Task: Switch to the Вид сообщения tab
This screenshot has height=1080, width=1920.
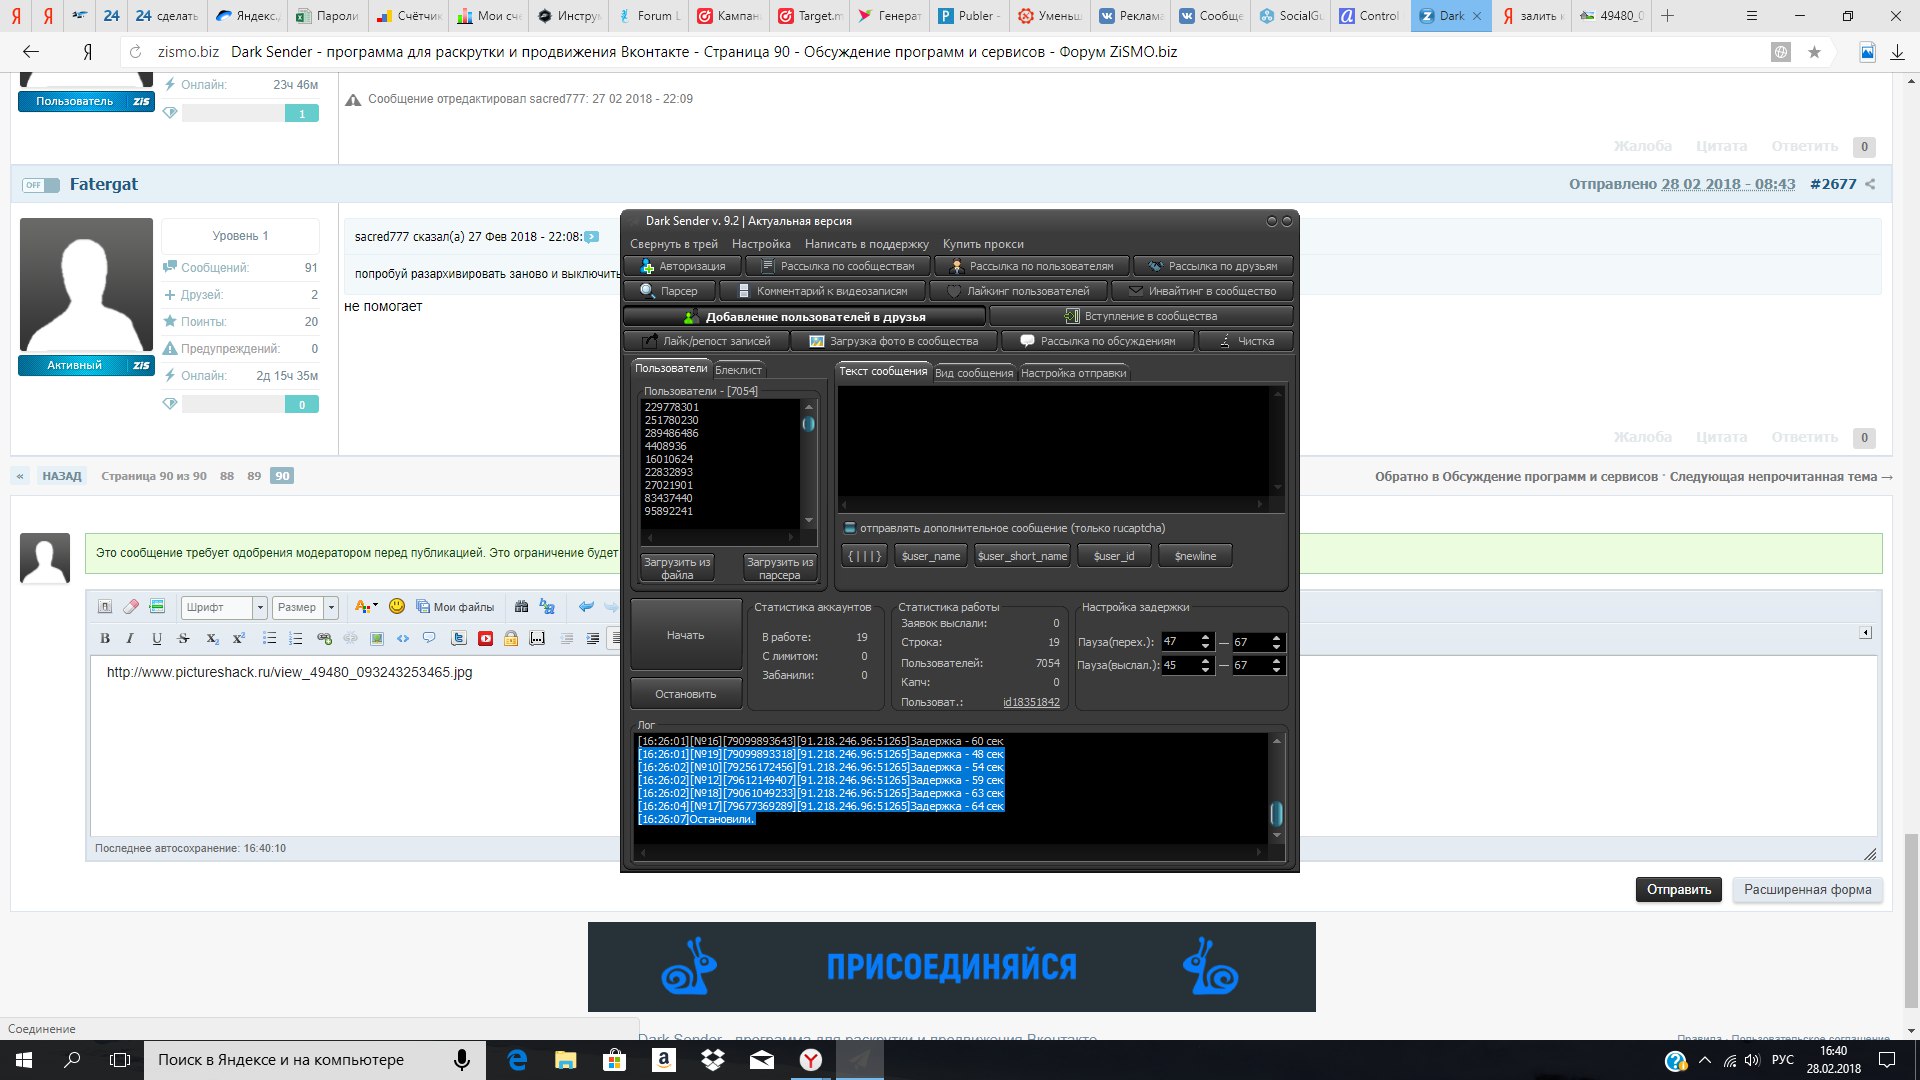Action: [974, 373]
